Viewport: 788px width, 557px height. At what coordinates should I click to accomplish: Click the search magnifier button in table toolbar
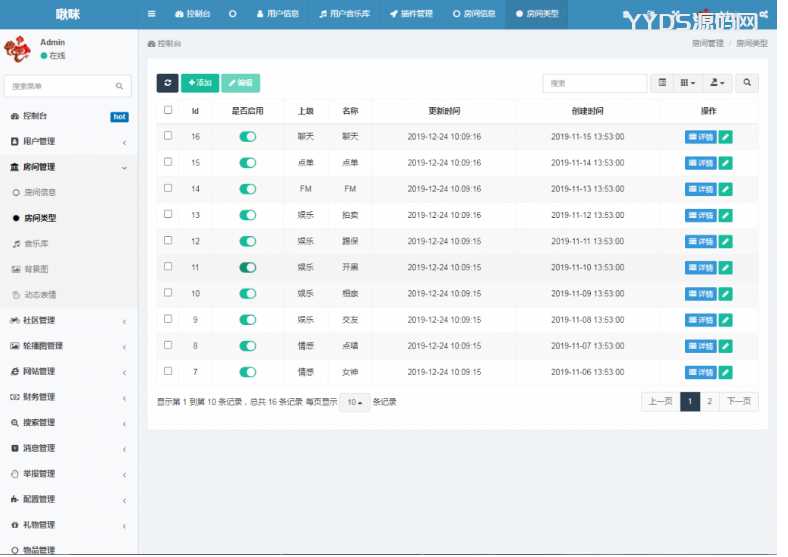[746, 83]
